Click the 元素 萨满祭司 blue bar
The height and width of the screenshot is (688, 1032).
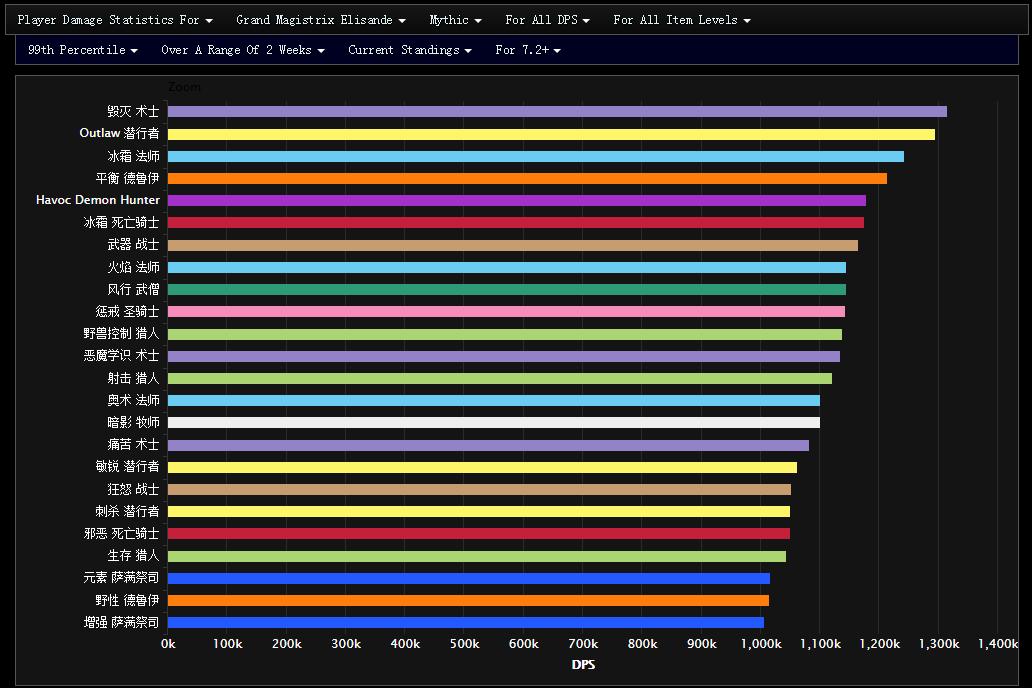[x=469, y=578]
